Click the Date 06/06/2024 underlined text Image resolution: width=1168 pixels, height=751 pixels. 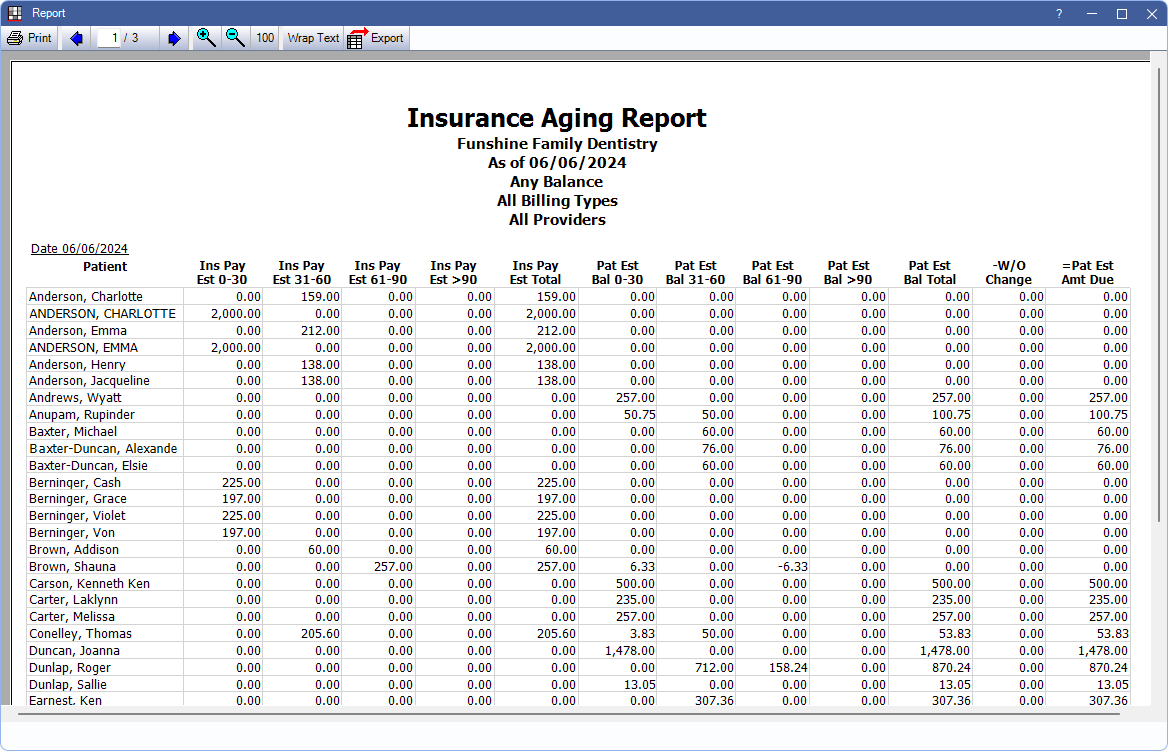79,249
